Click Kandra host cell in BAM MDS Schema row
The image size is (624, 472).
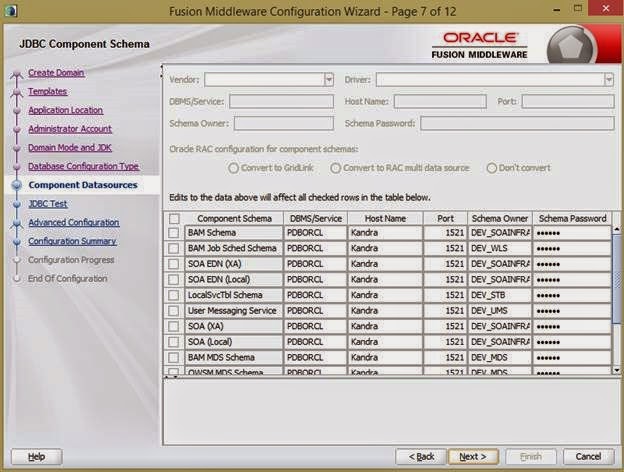(385, 357)
